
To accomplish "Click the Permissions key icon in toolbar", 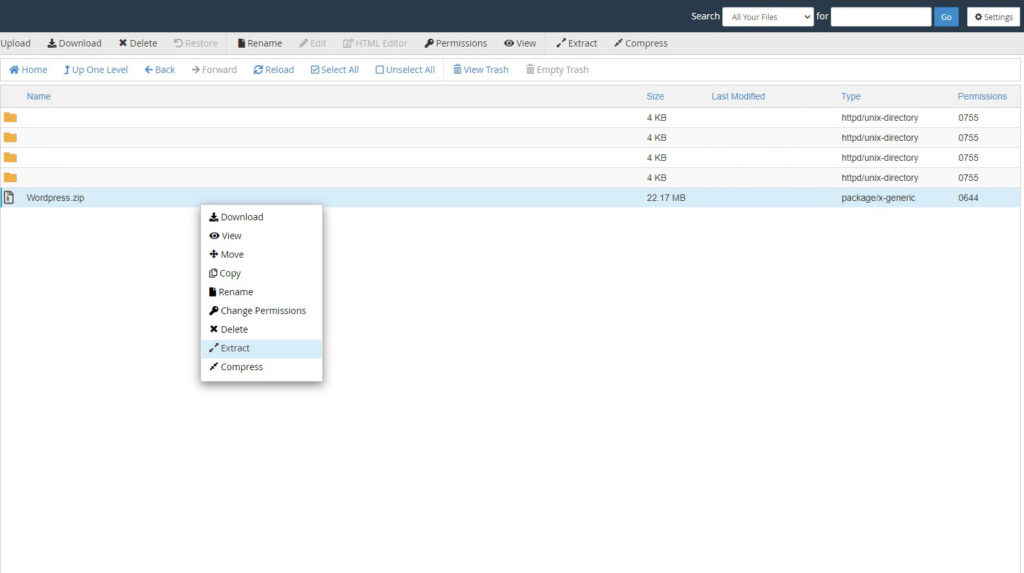I will click(x=429, y=43).
